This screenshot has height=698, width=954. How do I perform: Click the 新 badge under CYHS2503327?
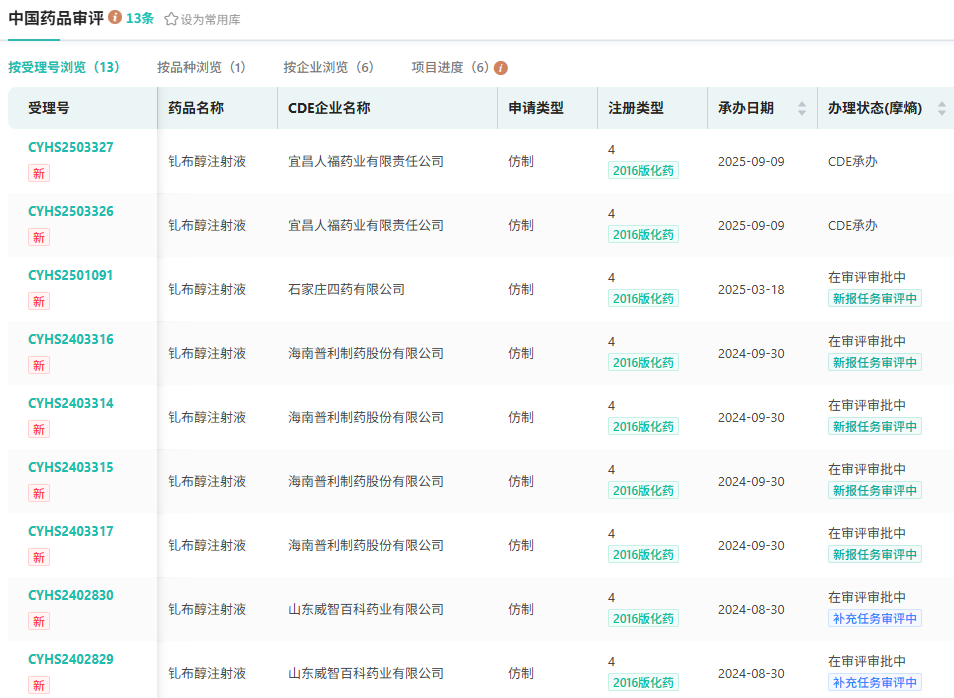[39, 173]
